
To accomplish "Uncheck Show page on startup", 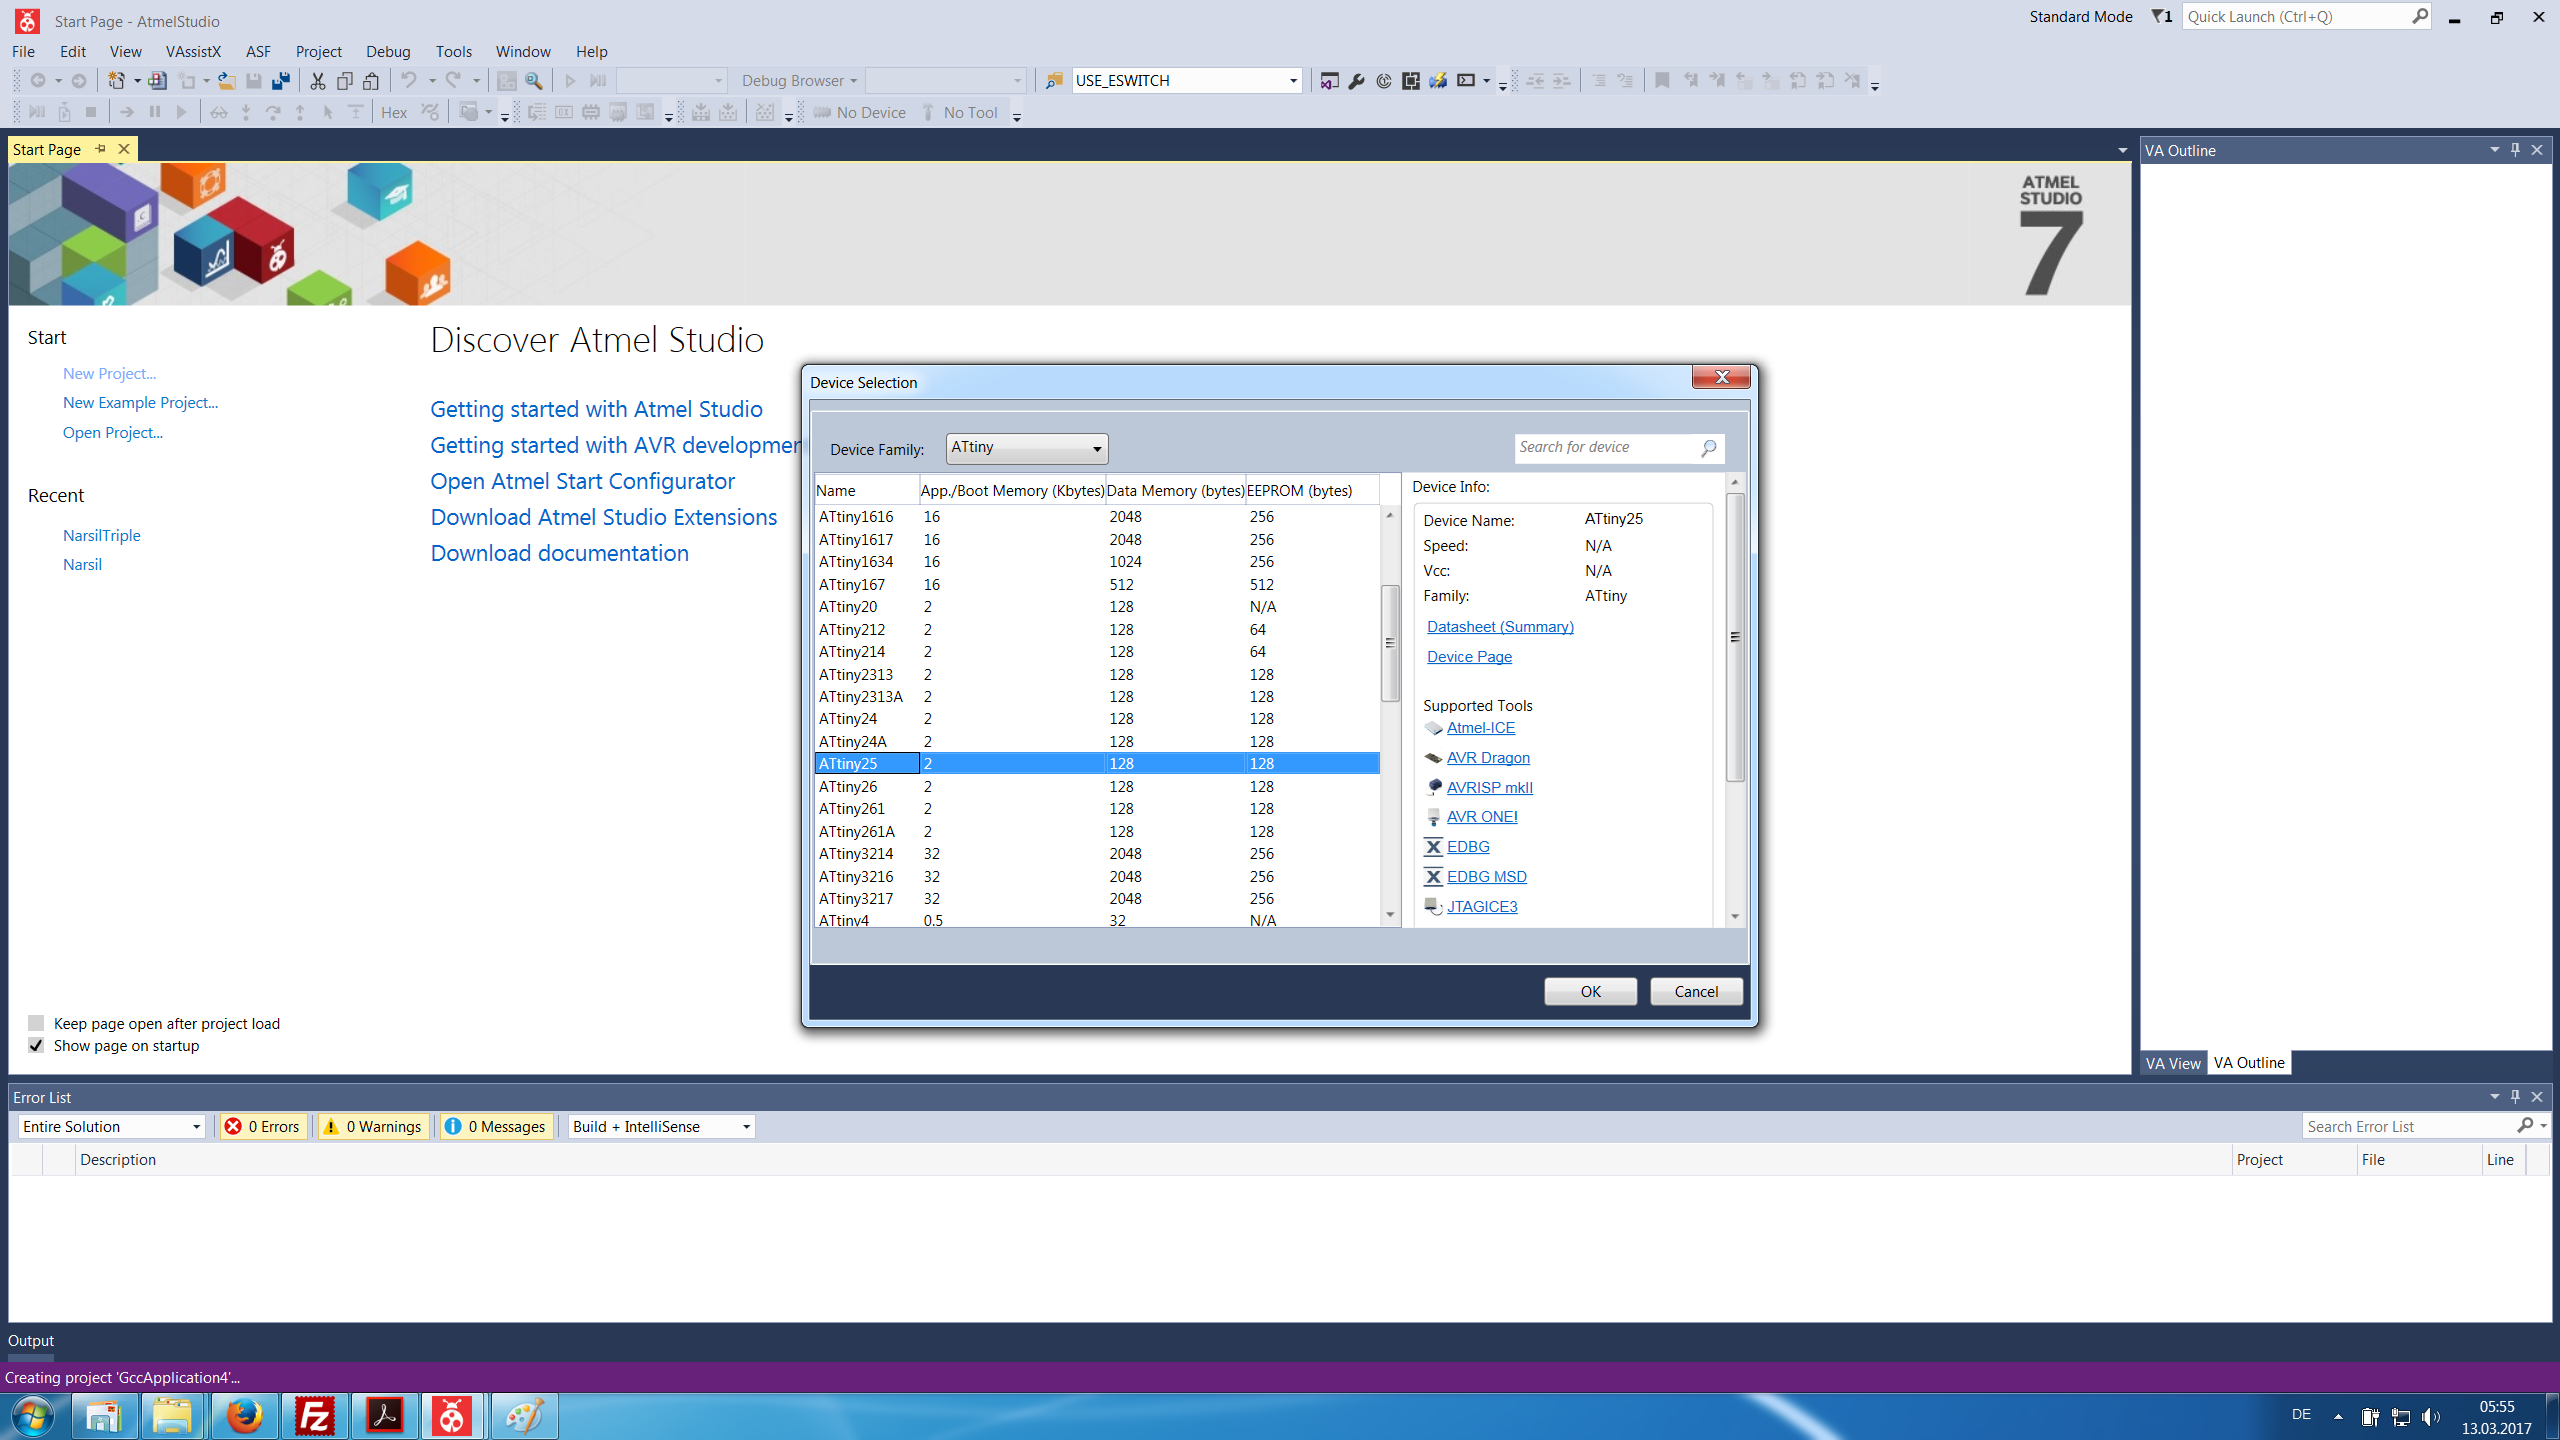I will click(36, 1045).
